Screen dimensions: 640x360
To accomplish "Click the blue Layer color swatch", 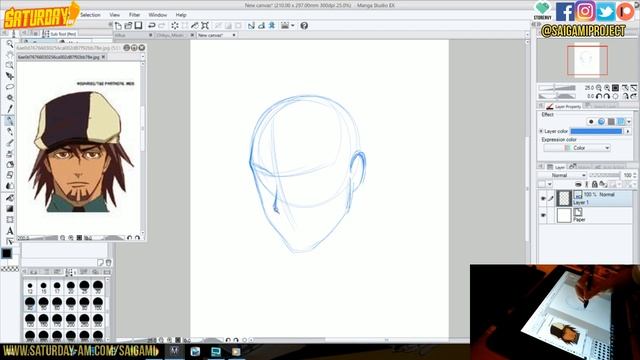I will point(596,131).
